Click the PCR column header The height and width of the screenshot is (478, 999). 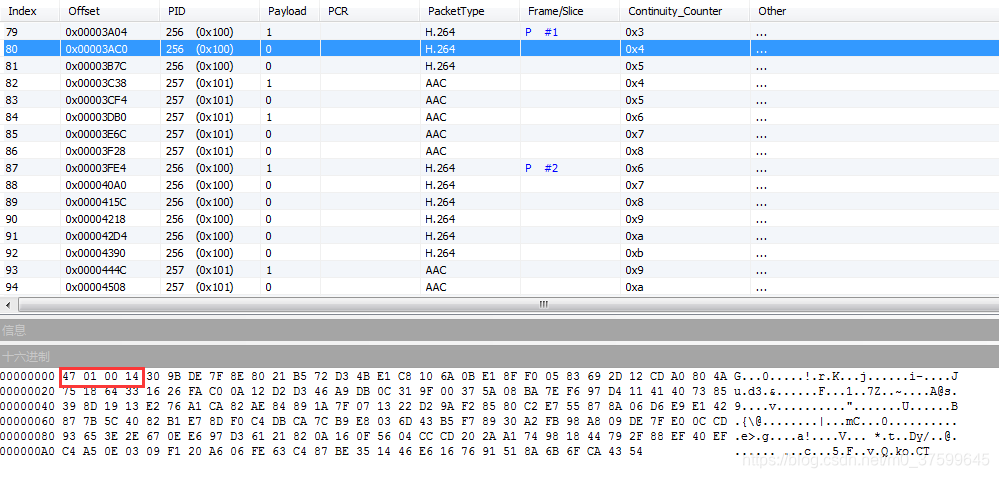(370, 11)
